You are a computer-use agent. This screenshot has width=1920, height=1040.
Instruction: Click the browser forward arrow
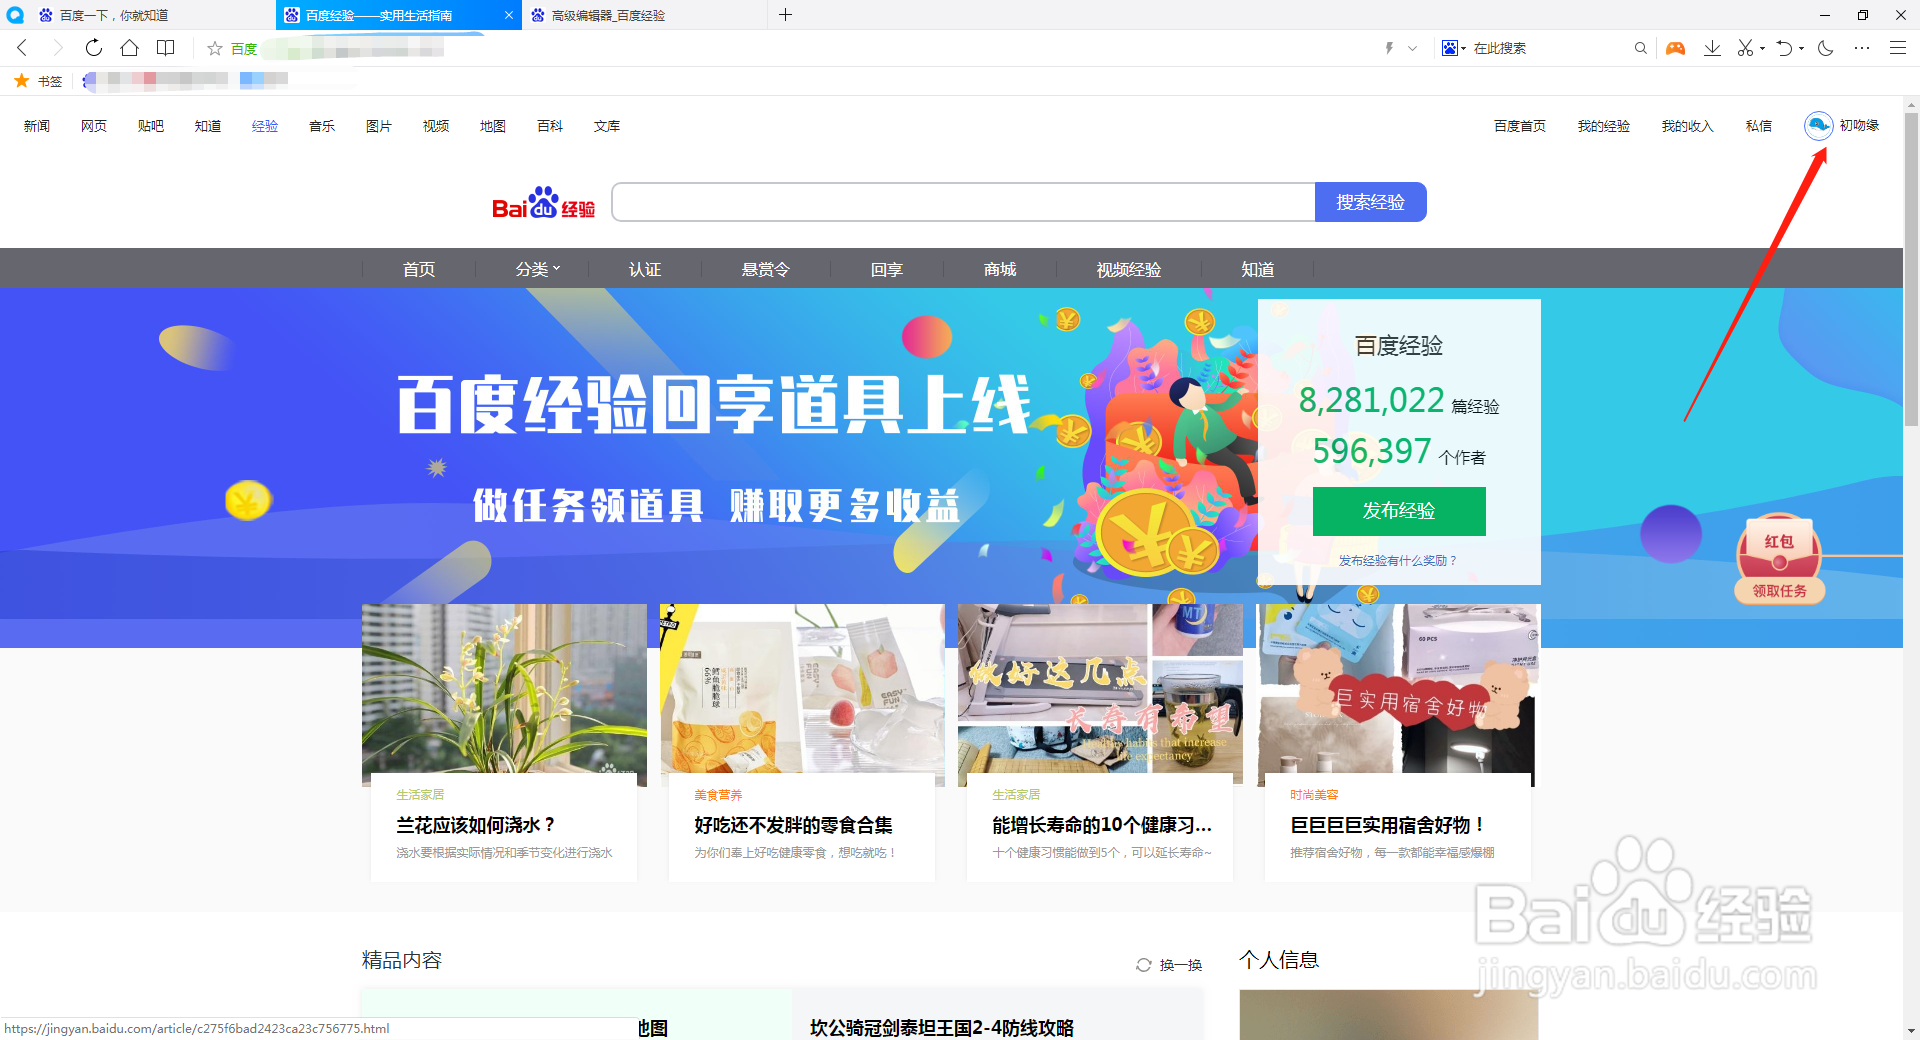[57, 48]
